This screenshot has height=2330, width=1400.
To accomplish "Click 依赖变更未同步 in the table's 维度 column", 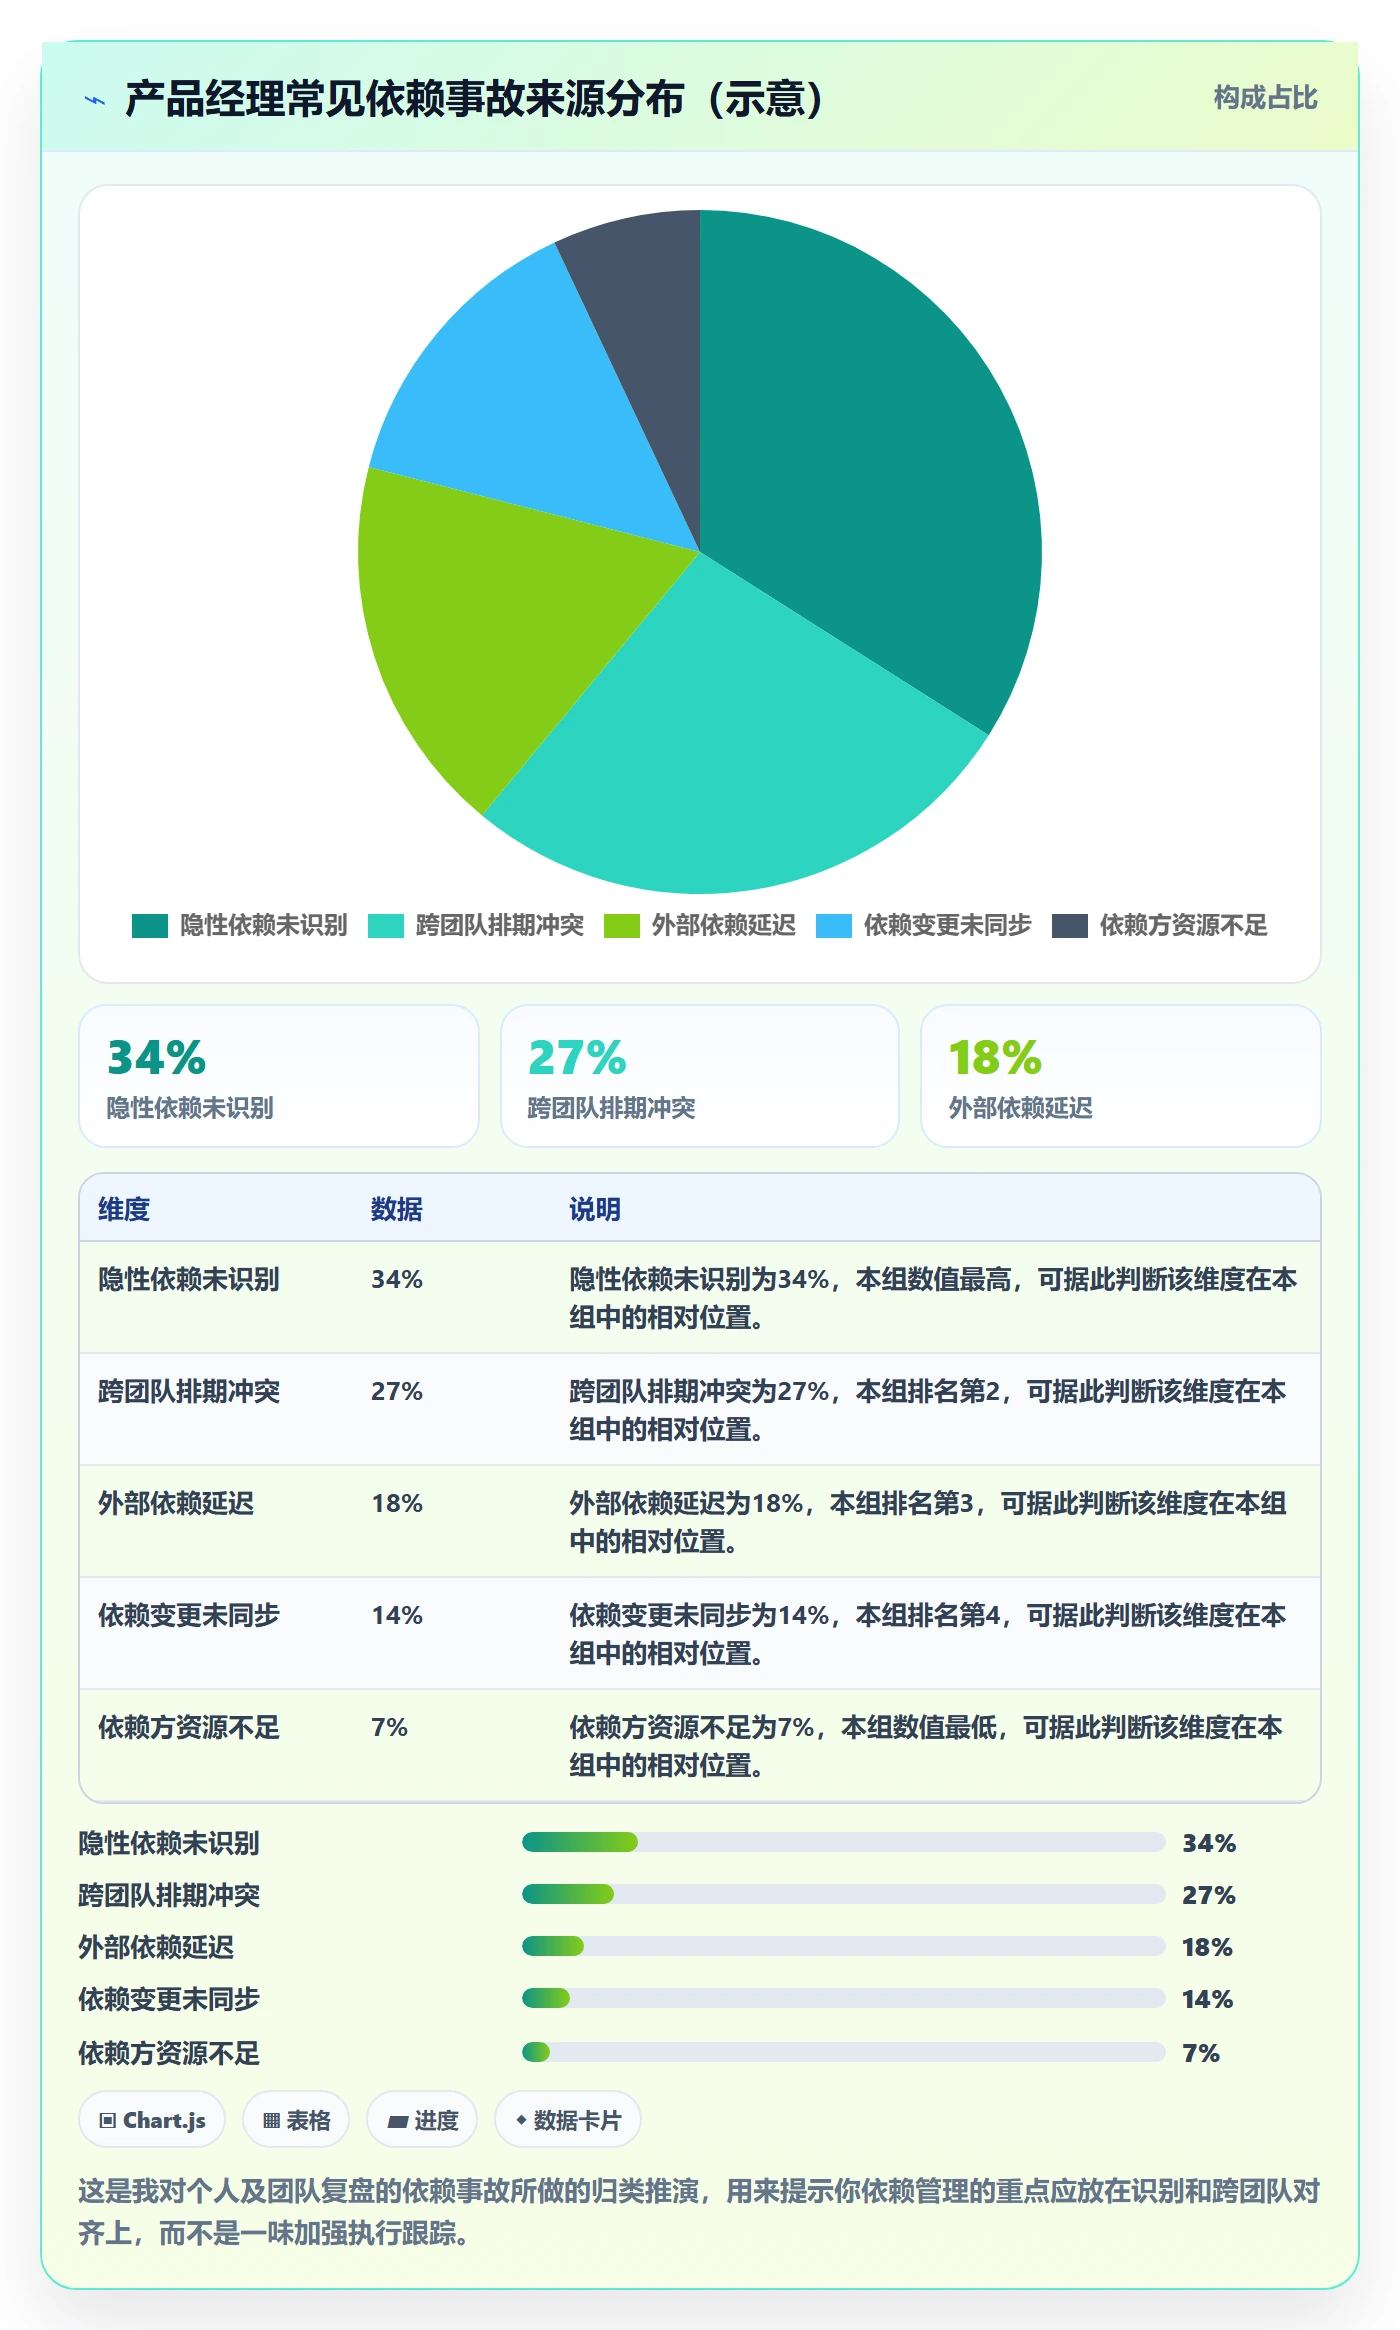I will click(x=189, y=1615).
